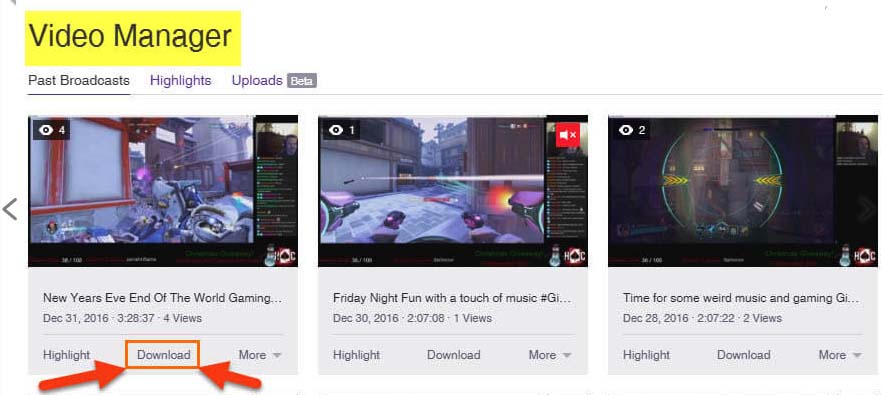
Task: Expand More menu for Dec 28 broadcast
Action: 840,355
